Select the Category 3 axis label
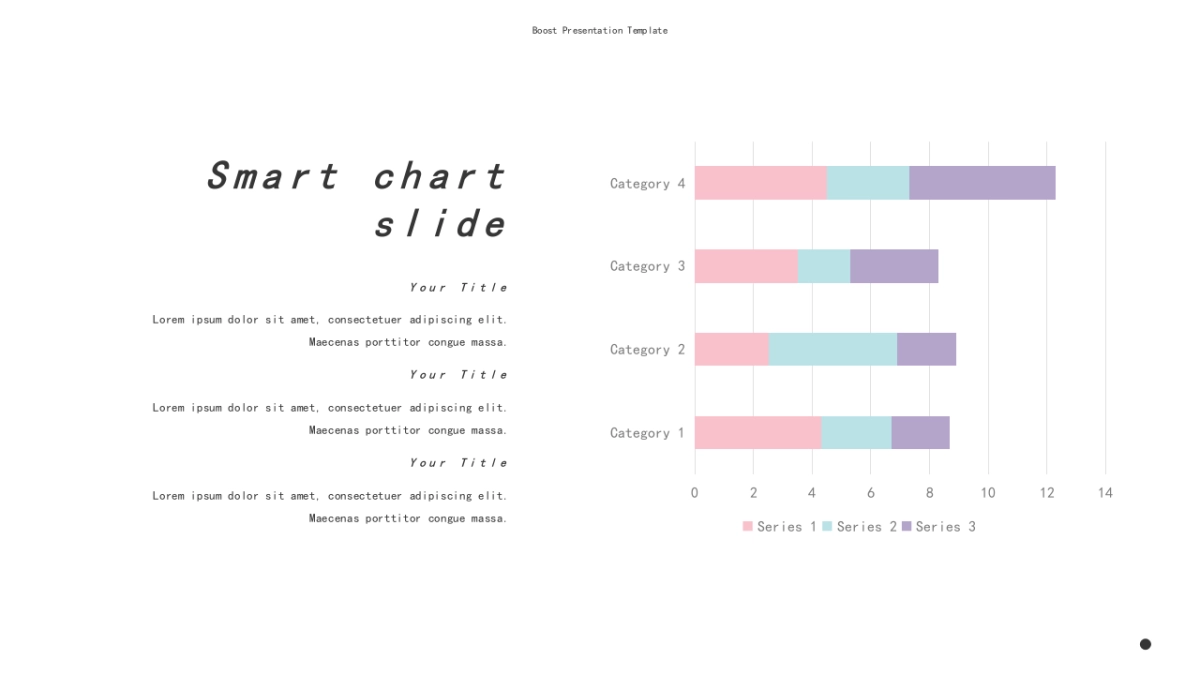 [648, 267]
